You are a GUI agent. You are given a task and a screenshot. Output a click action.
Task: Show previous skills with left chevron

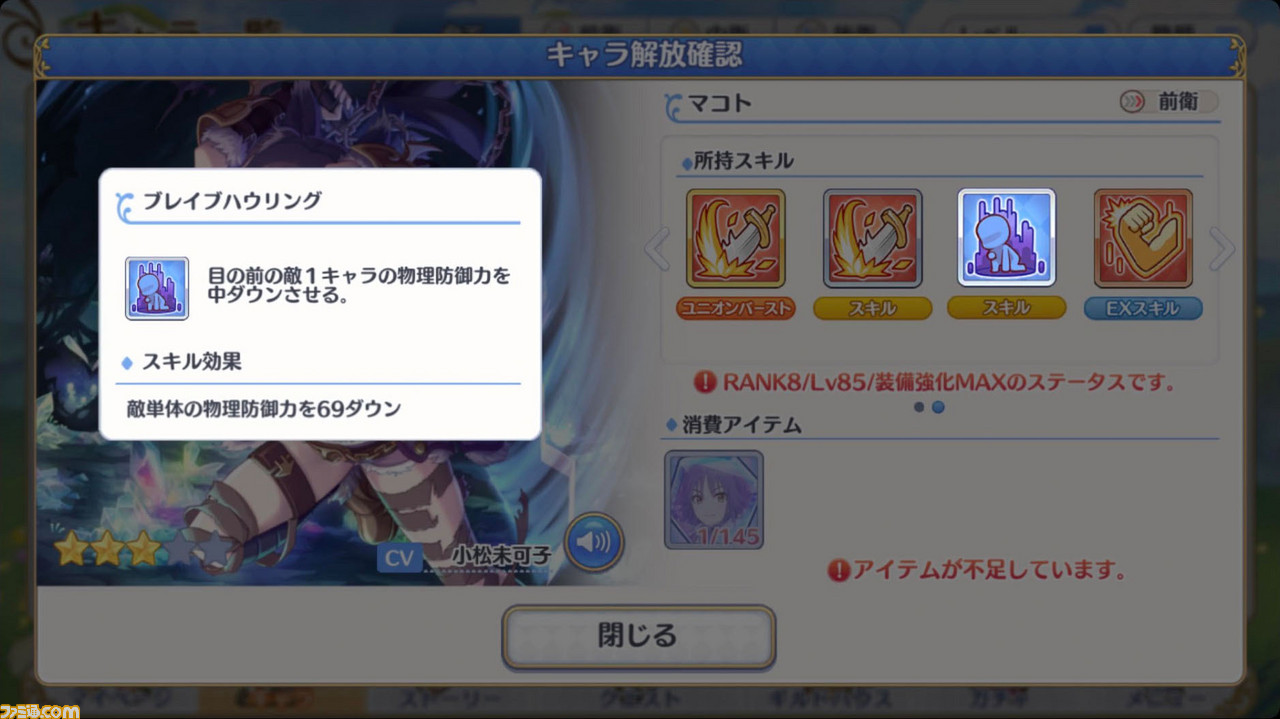(x=657, y=249)
